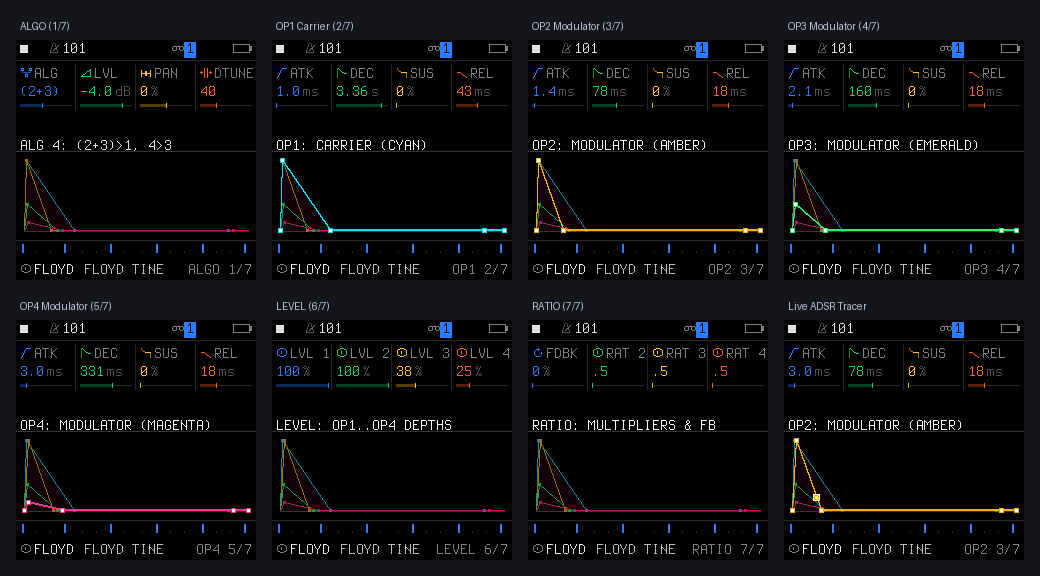
Task: Click the blue track 1 badge in Live ADSR Tracer
Action: [958, 328]
